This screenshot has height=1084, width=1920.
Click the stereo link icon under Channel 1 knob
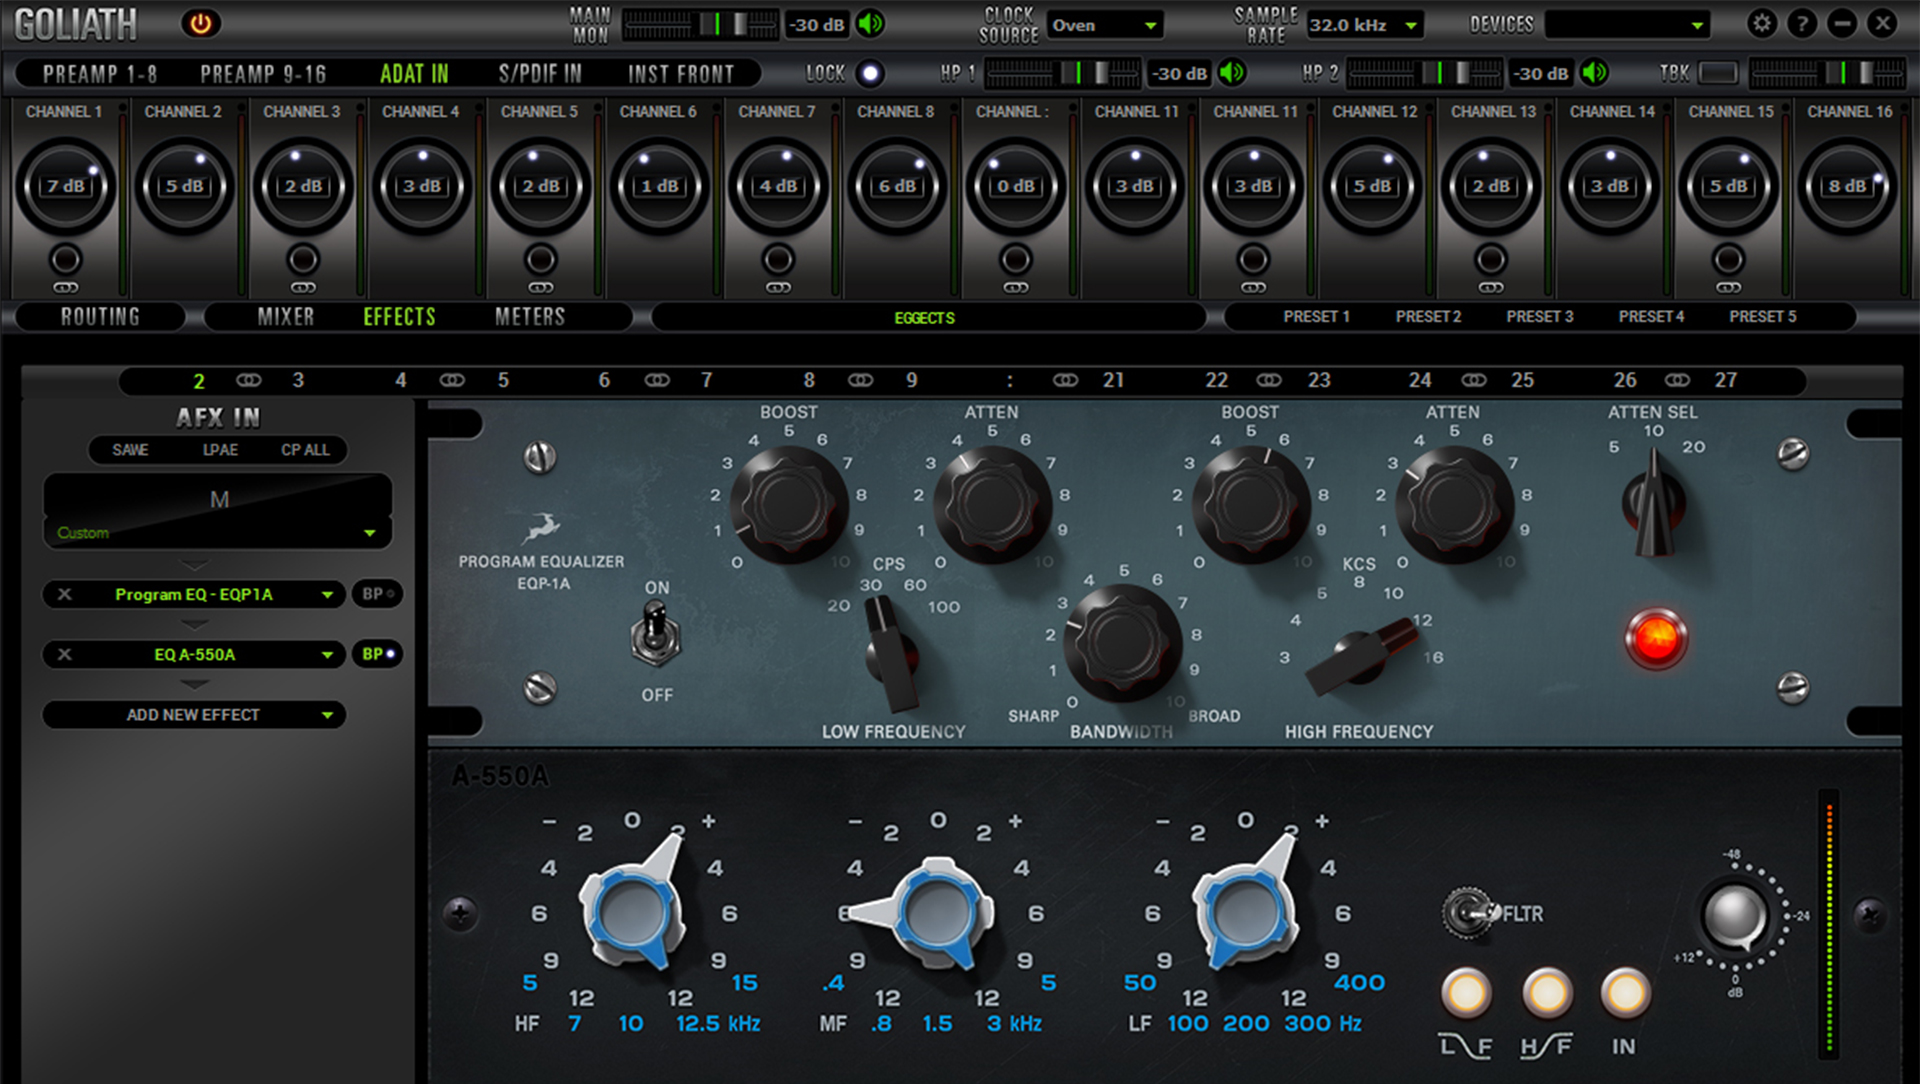pos(65,288)
